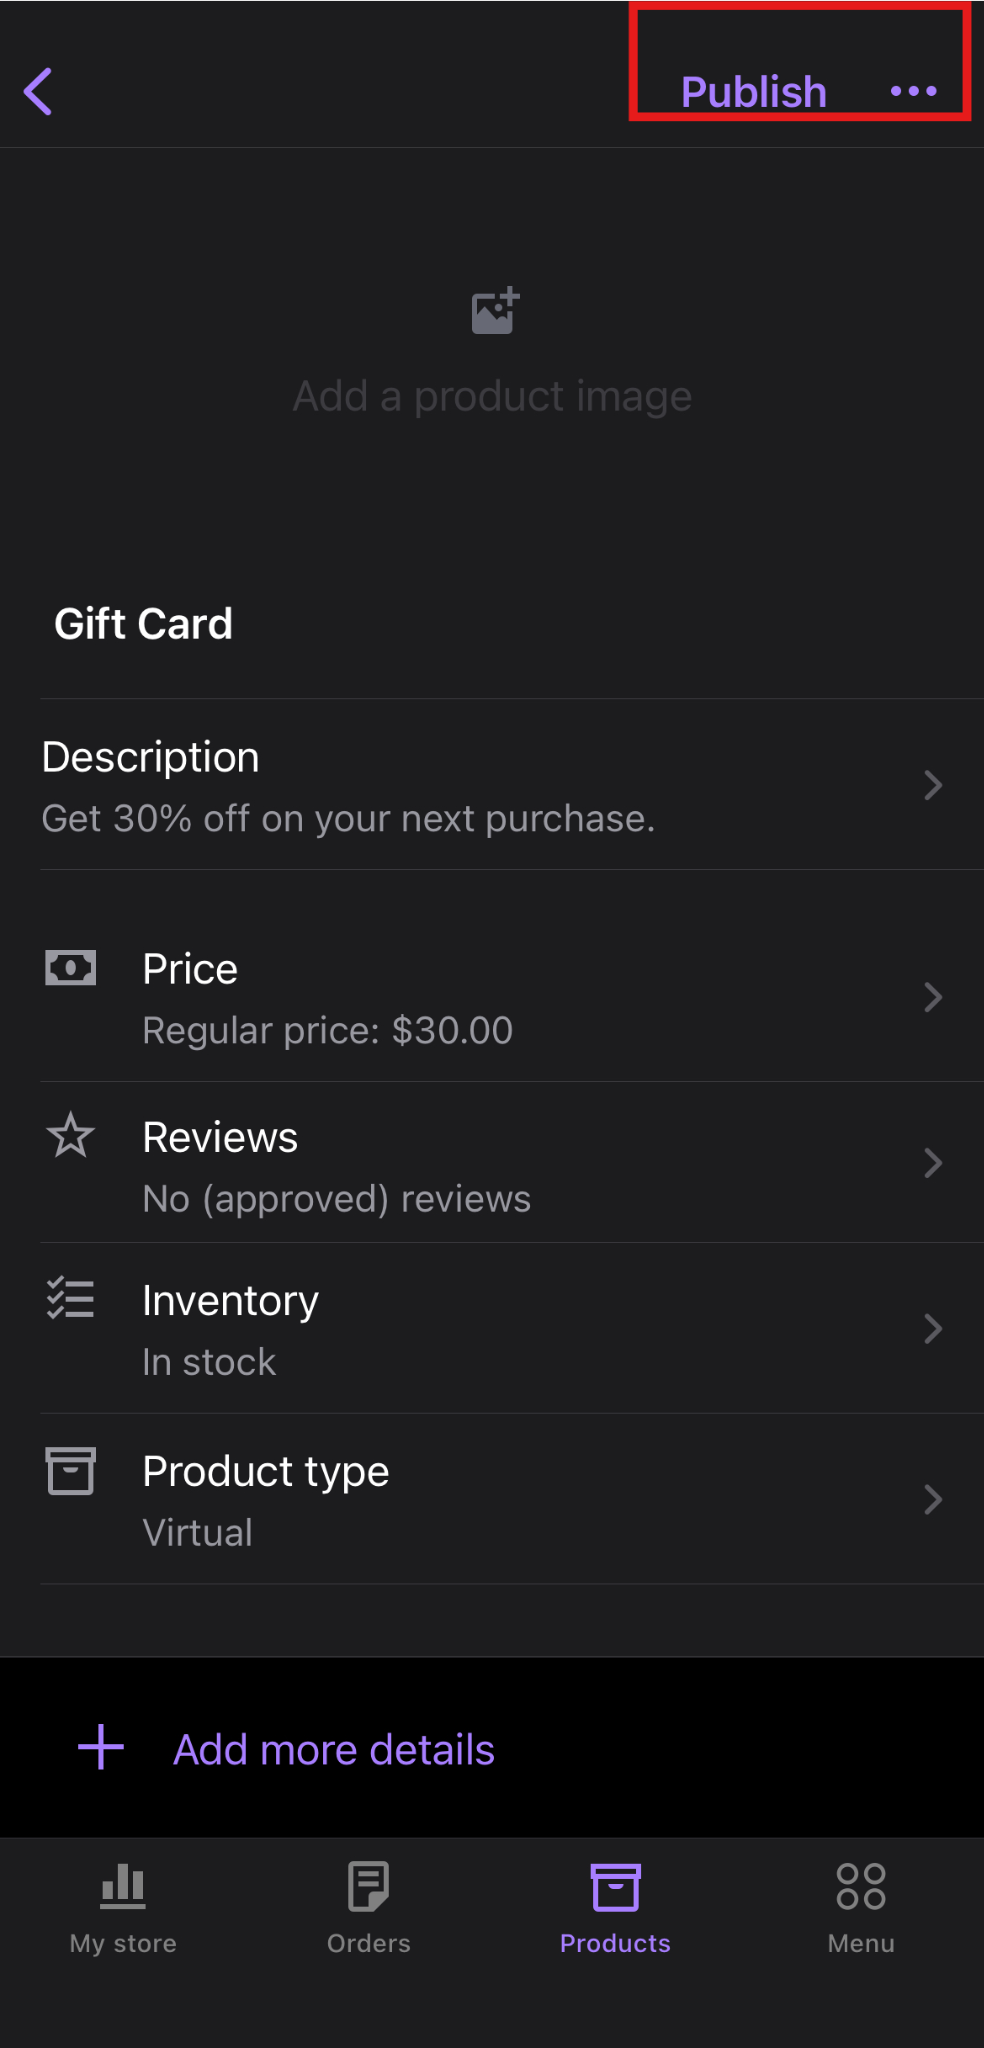Expand the Inventory row chevron
This screenshot has height=2048, width=984.
click(x=933, y=1329)
